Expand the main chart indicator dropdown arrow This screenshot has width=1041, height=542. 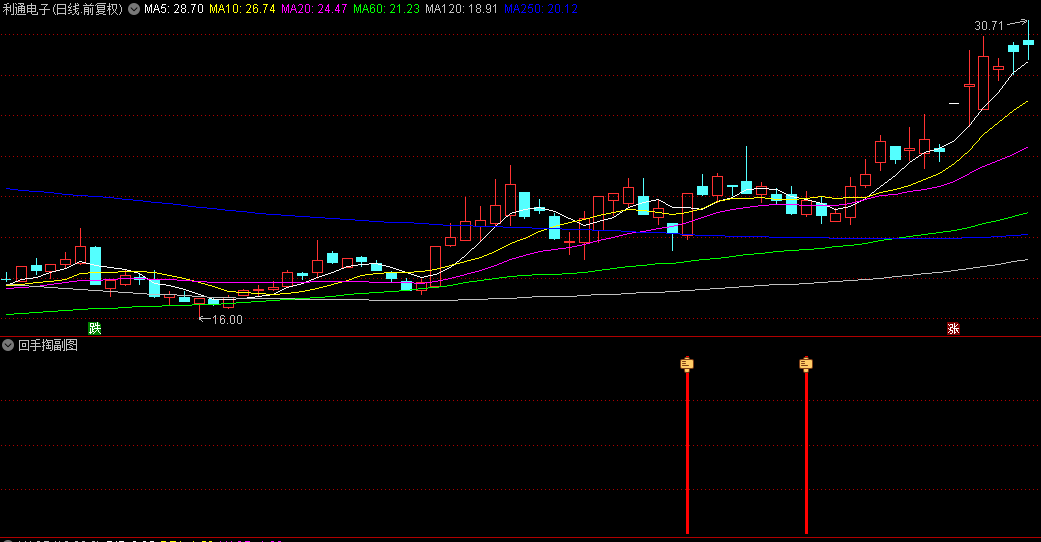pos(134,9)
